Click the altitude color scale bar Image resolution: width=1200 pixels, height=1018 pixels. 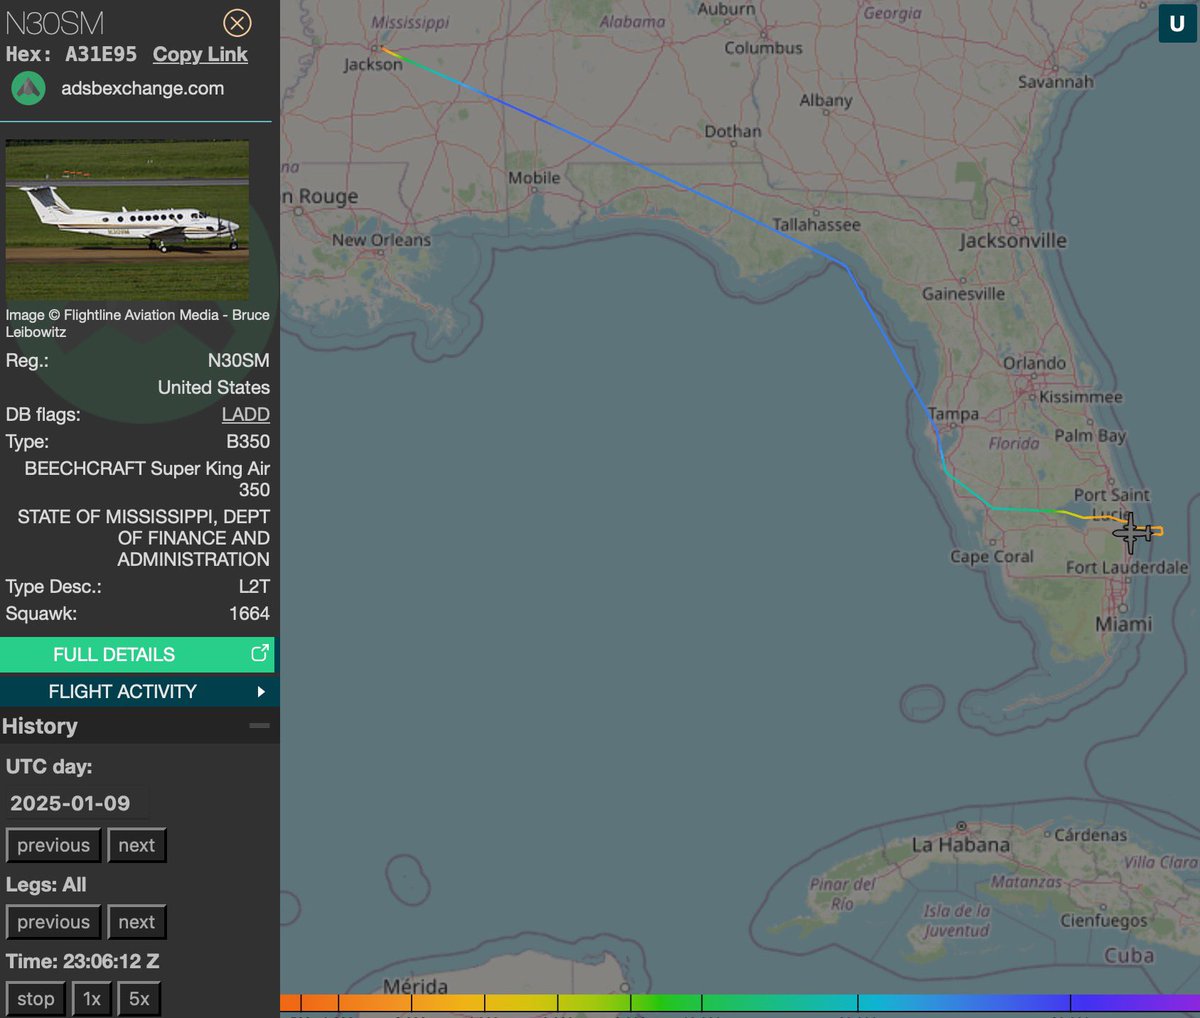pyautogui.click(x=740, y=1003)
